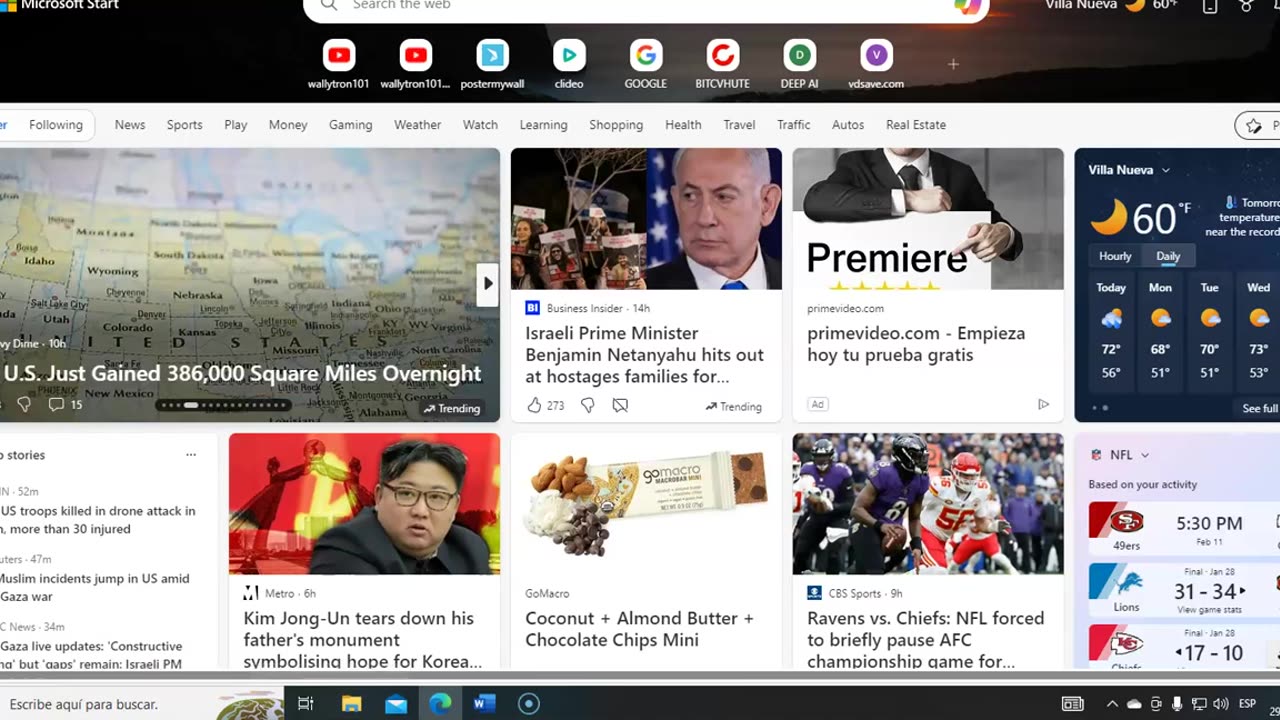The width and height of the screenshot is (1280, 720).
Task: Switch to the Money tab
Action: 288,125
